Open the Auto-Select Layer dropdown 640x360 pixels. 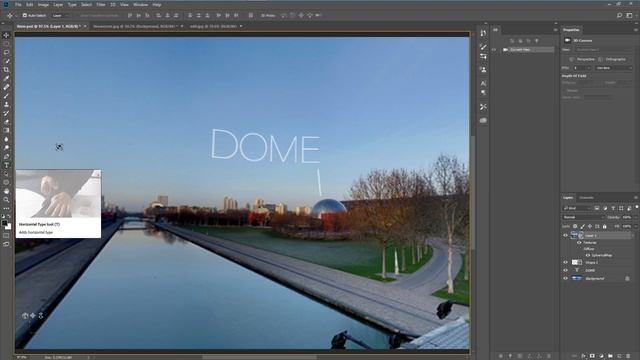click(x=60, y=16)
